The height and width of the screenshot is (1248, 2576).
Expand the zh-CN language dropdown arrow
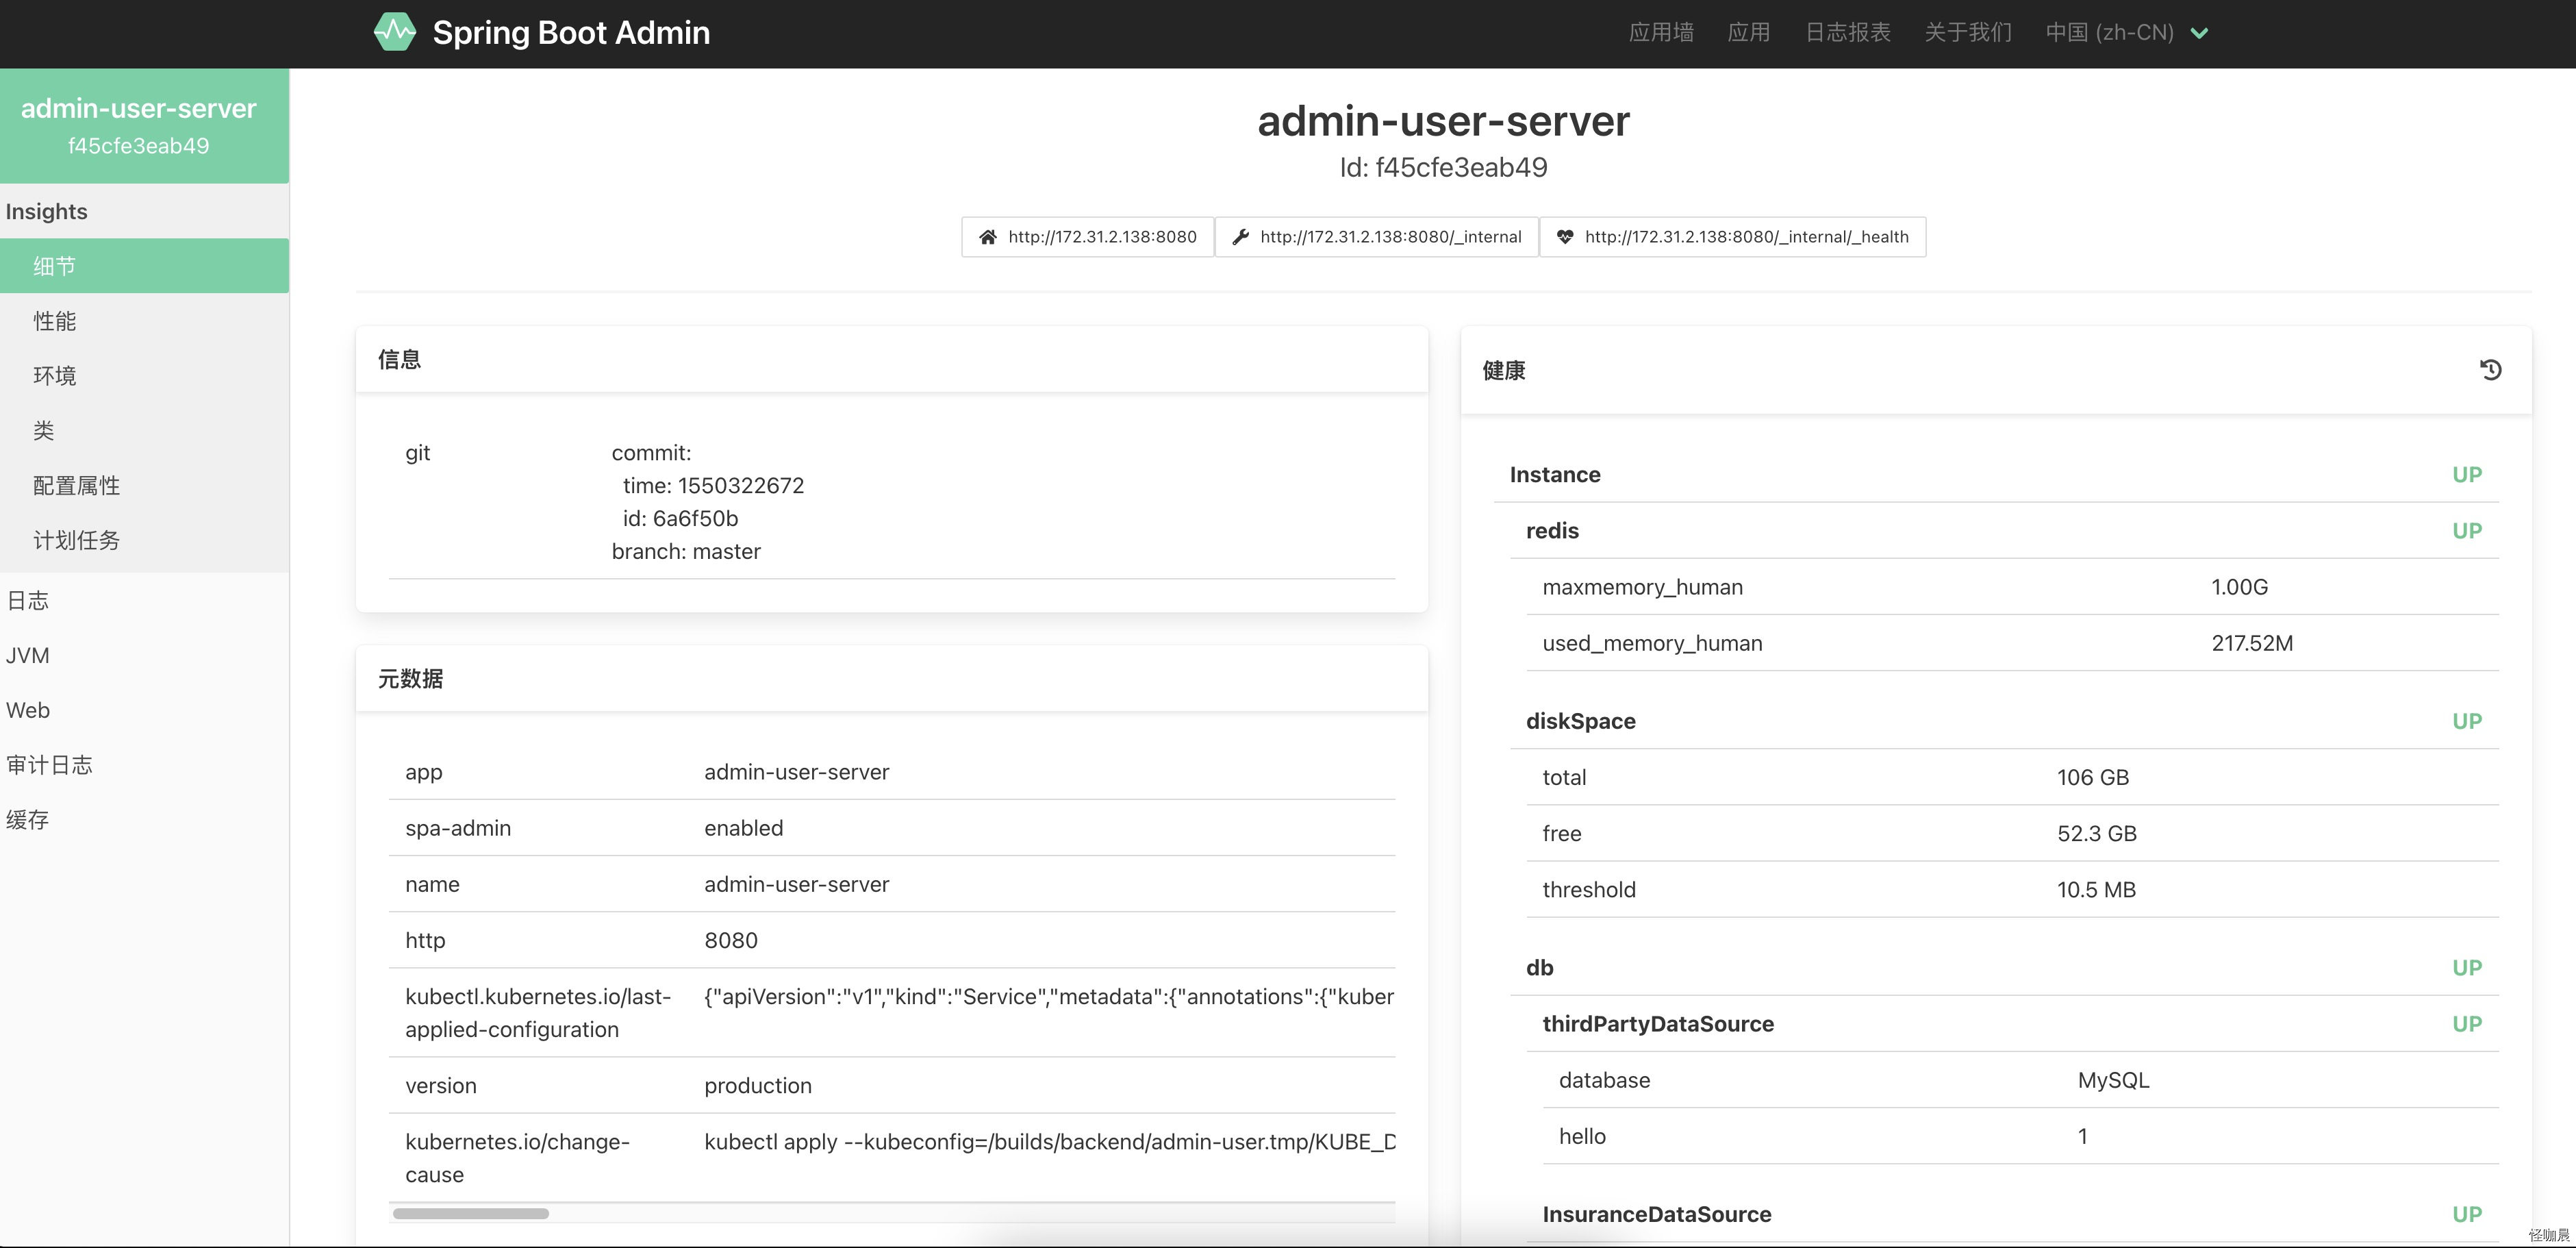2199,33
